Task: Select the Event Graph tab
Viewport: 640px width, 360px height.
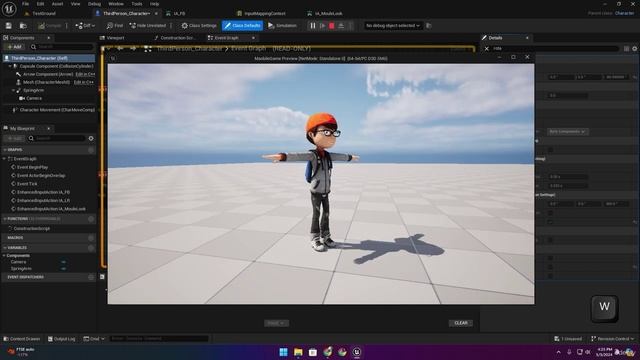Action: 226,38
